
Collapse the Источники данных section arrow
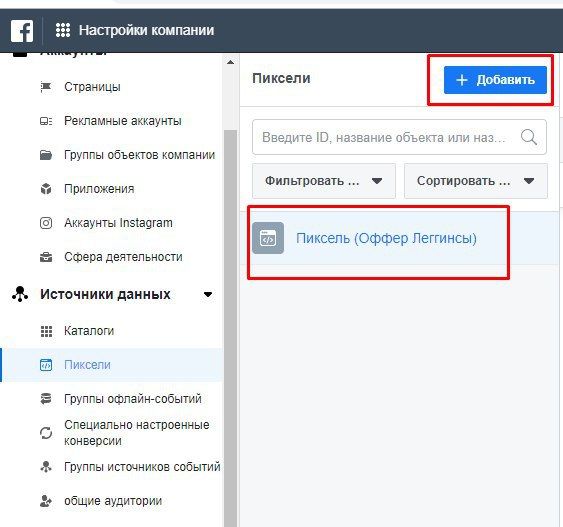[208, 294]
